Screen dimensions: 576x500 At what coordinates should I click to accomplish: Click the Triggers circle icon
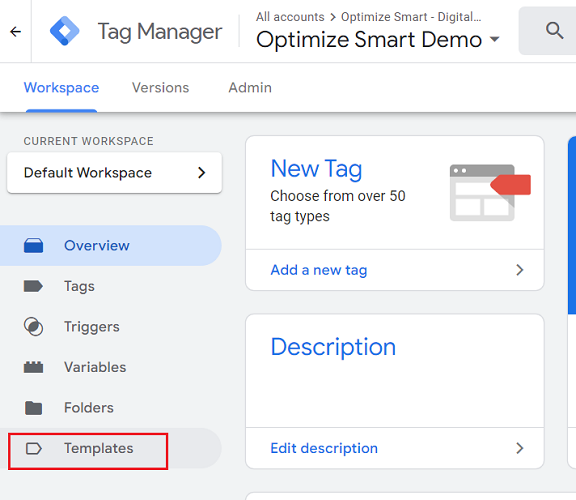[x=33, y=327]
